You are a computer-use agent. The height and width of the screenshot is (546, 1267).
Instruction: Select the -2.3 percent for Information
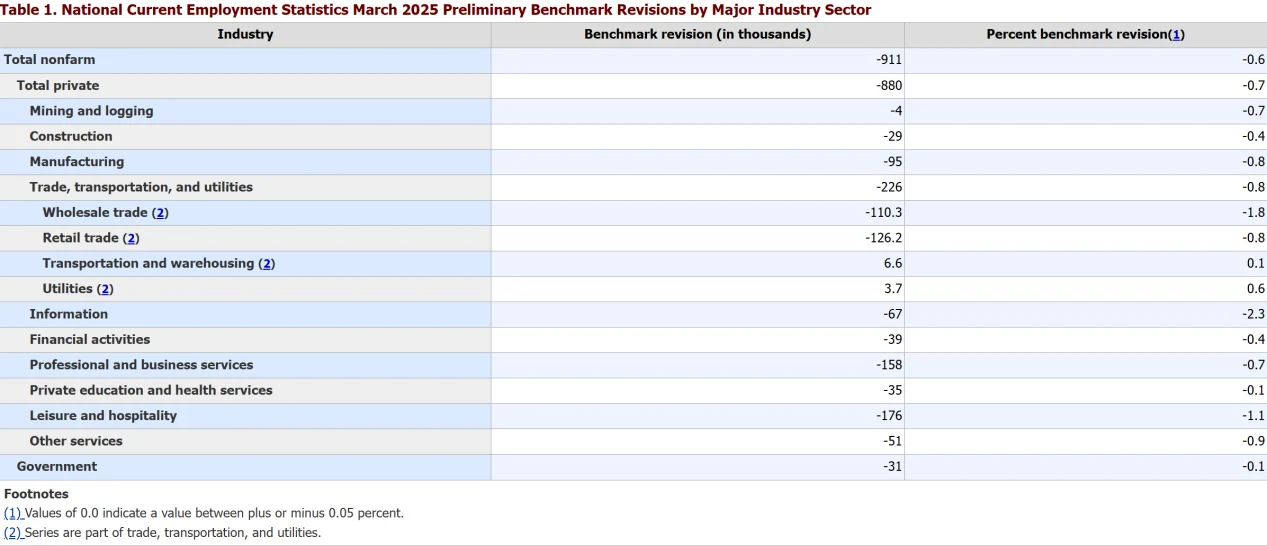(x=1253, y=314)
